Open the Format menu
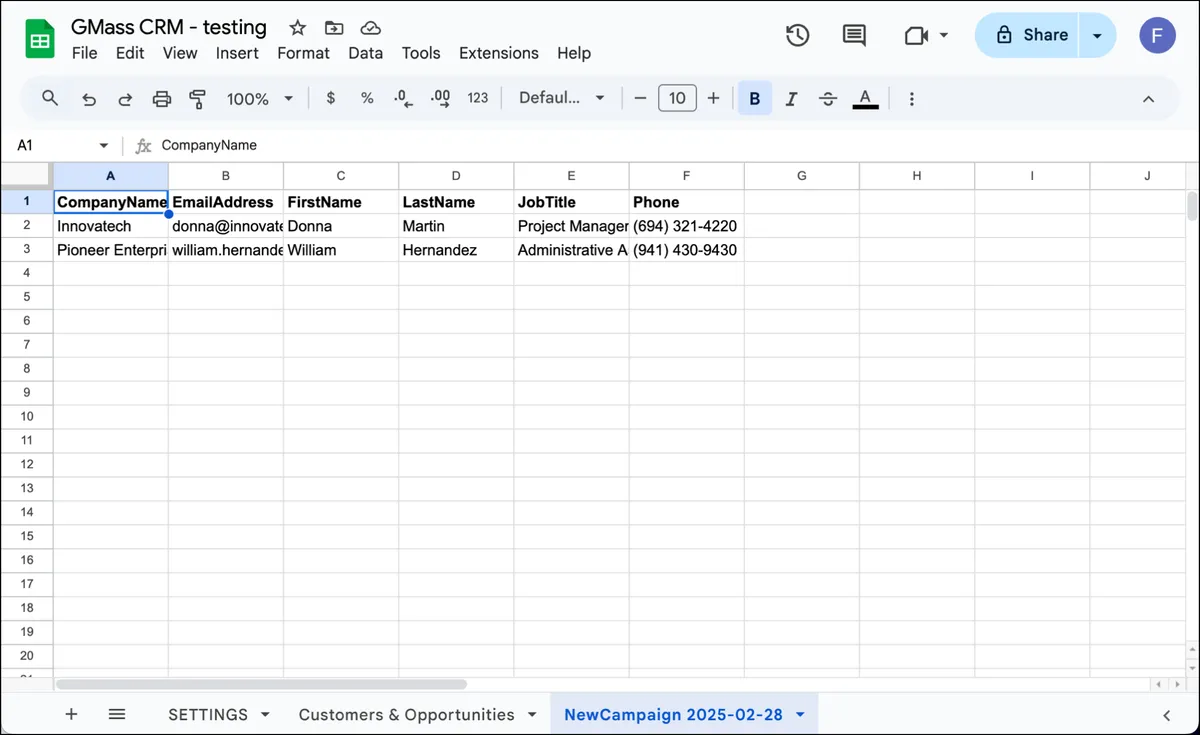 pos(303,53)
